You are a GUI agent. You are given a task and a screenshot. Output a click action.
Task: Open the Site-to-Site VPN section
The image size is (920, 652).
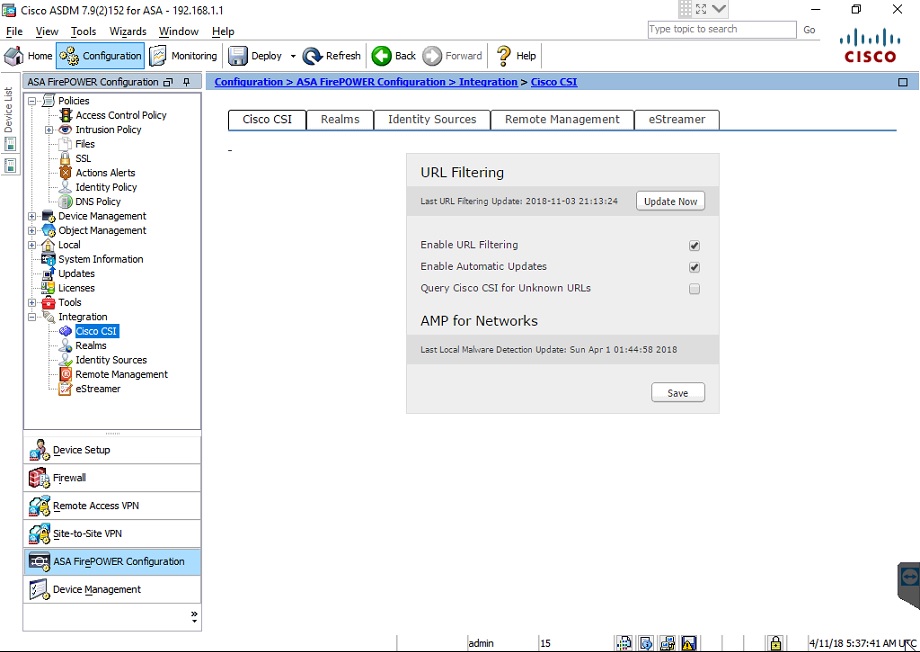pyautogui.click(x=112, y=533)
